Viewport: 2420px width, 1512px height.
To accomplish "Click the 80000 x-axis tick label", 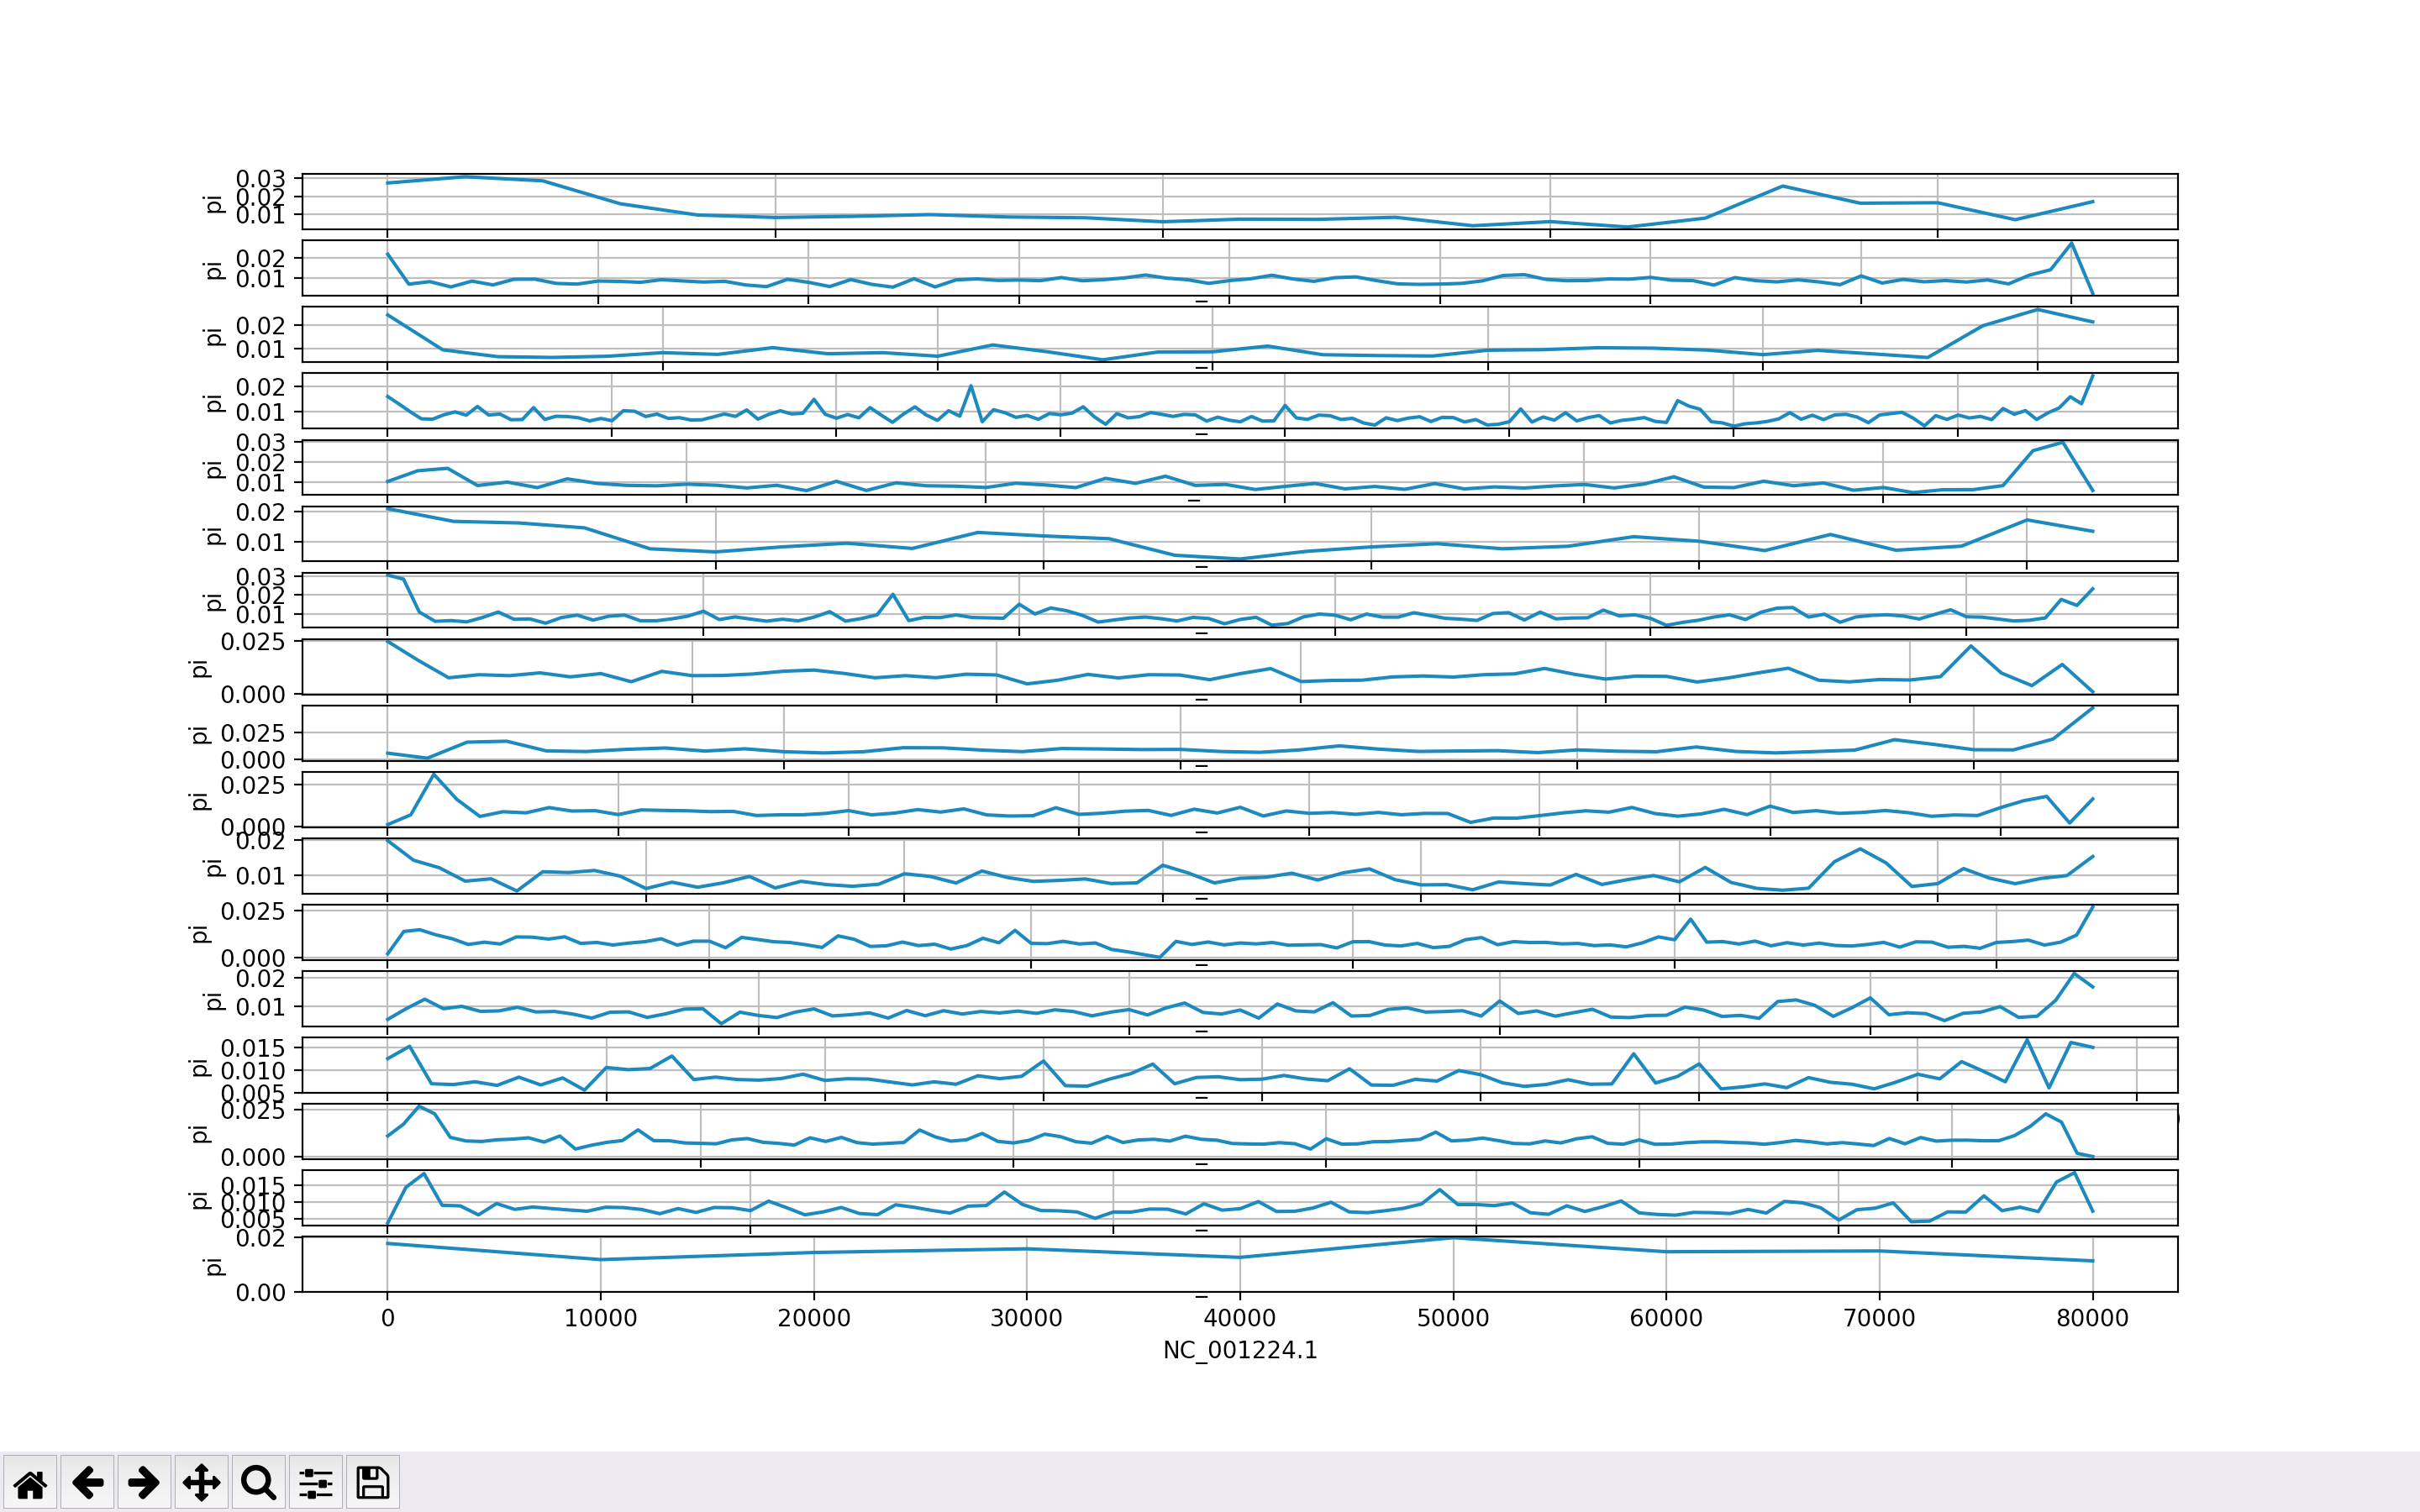I will (2092, 1318).
